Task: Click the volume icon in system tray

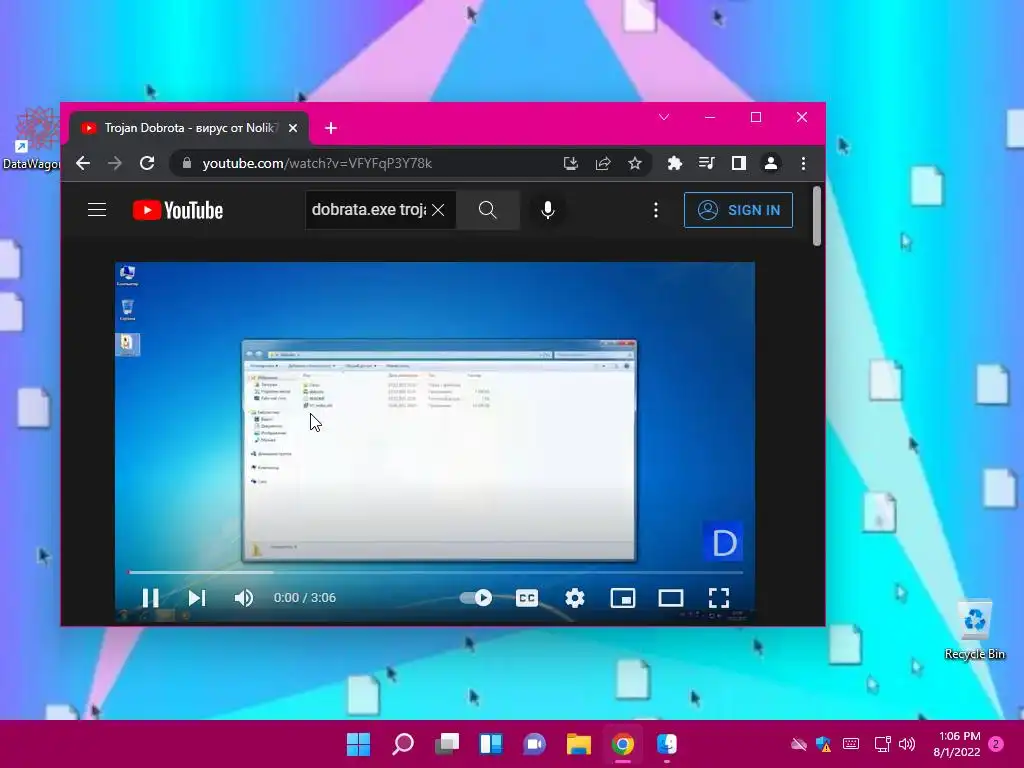Action: [x=907, y=744]
